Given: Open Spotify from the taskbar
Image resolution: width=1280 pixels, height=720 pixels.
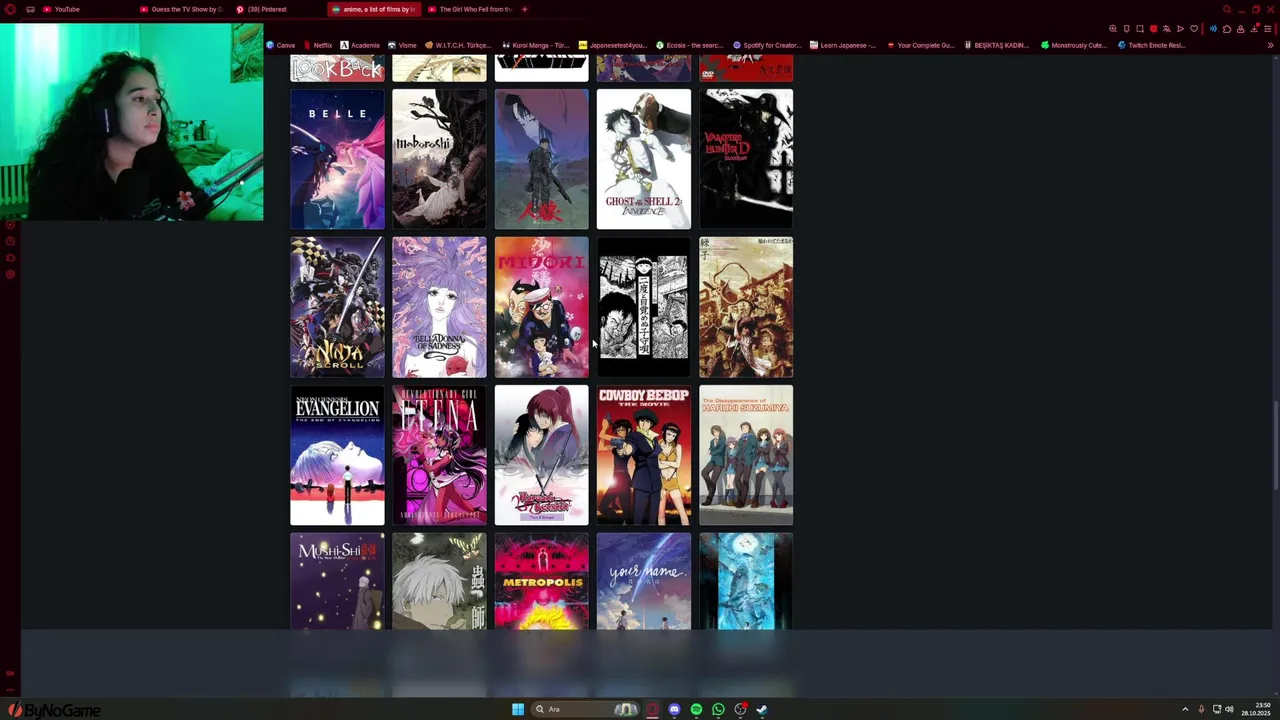Looking at the screenshot, I should point(696,709).
